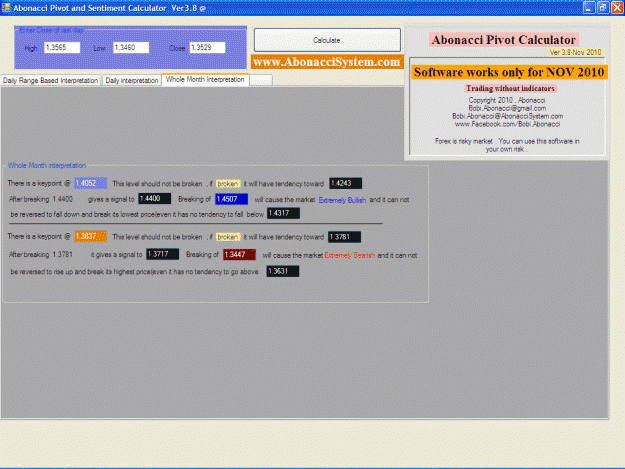Select the blank tab after Whole Month
625x469 pixels.
(261, 80)
